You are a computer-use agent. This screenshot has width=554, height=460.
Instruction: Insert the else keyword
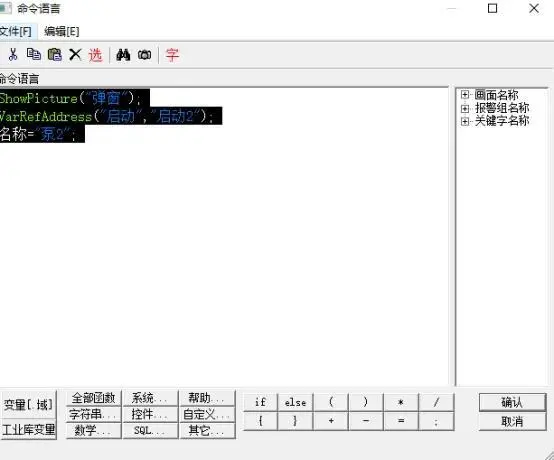pos(295,402)
